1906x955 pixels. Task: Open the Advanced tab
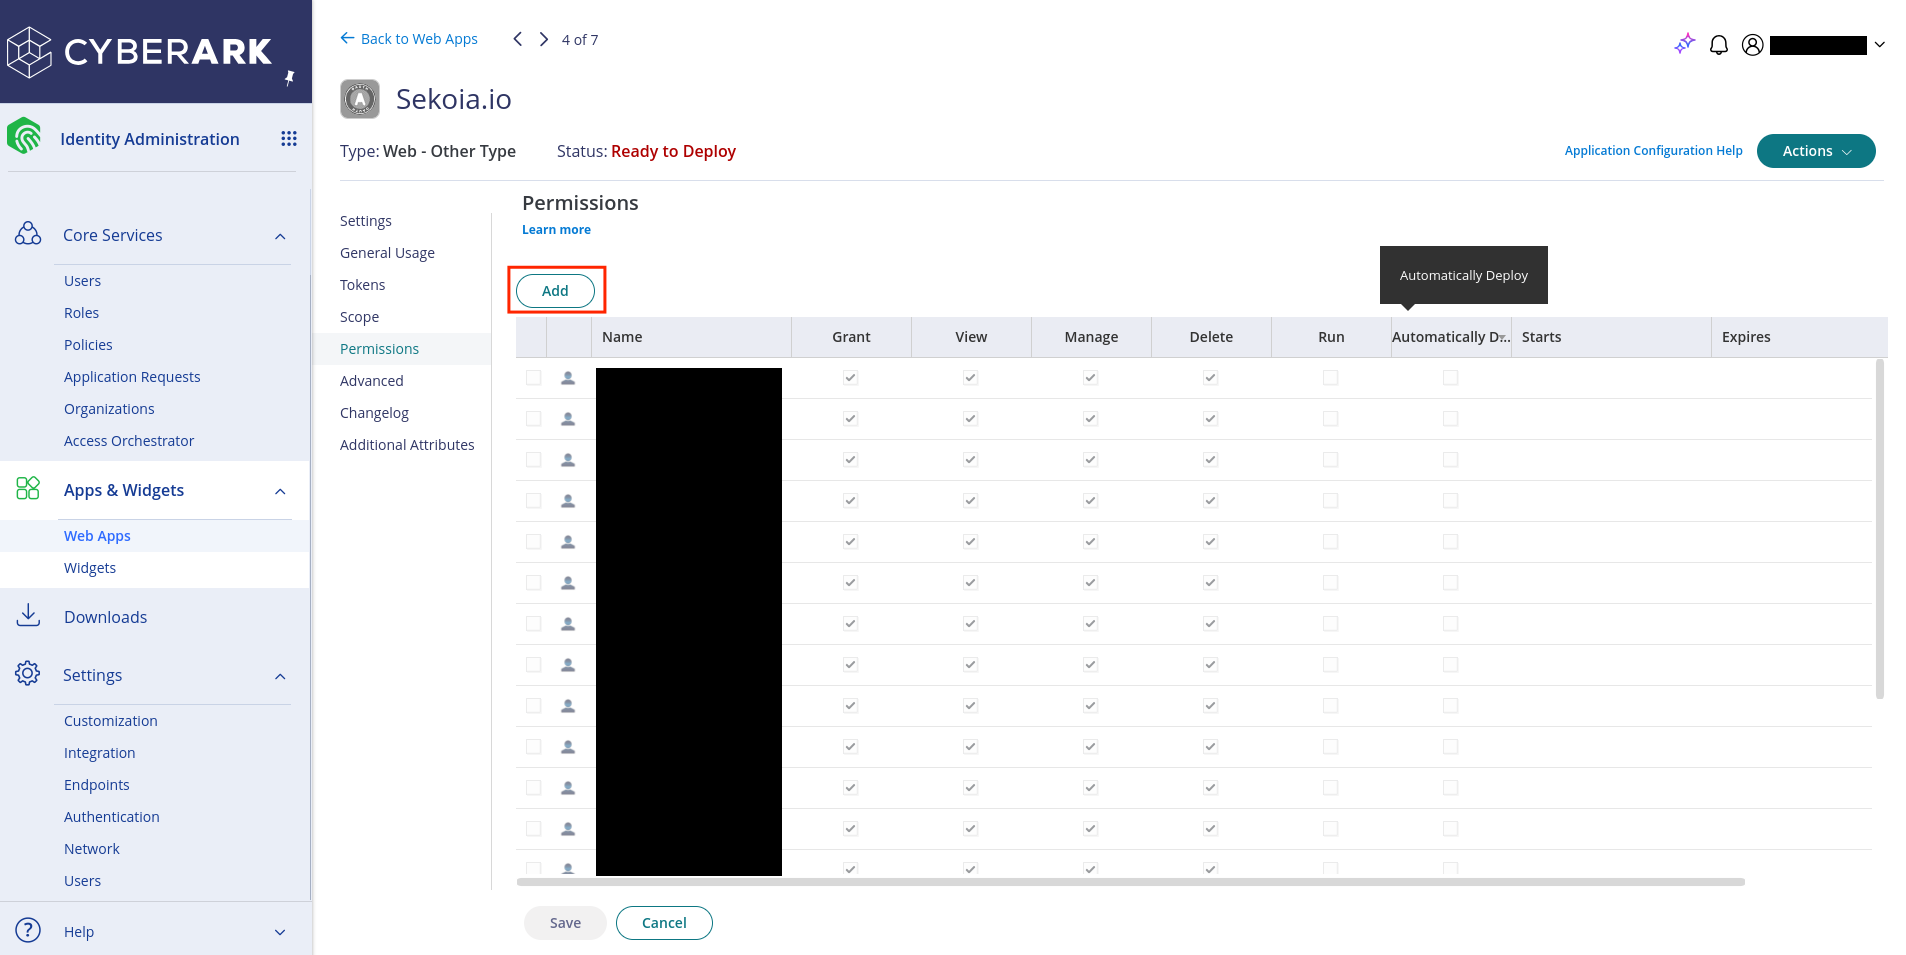pos(371,381)
